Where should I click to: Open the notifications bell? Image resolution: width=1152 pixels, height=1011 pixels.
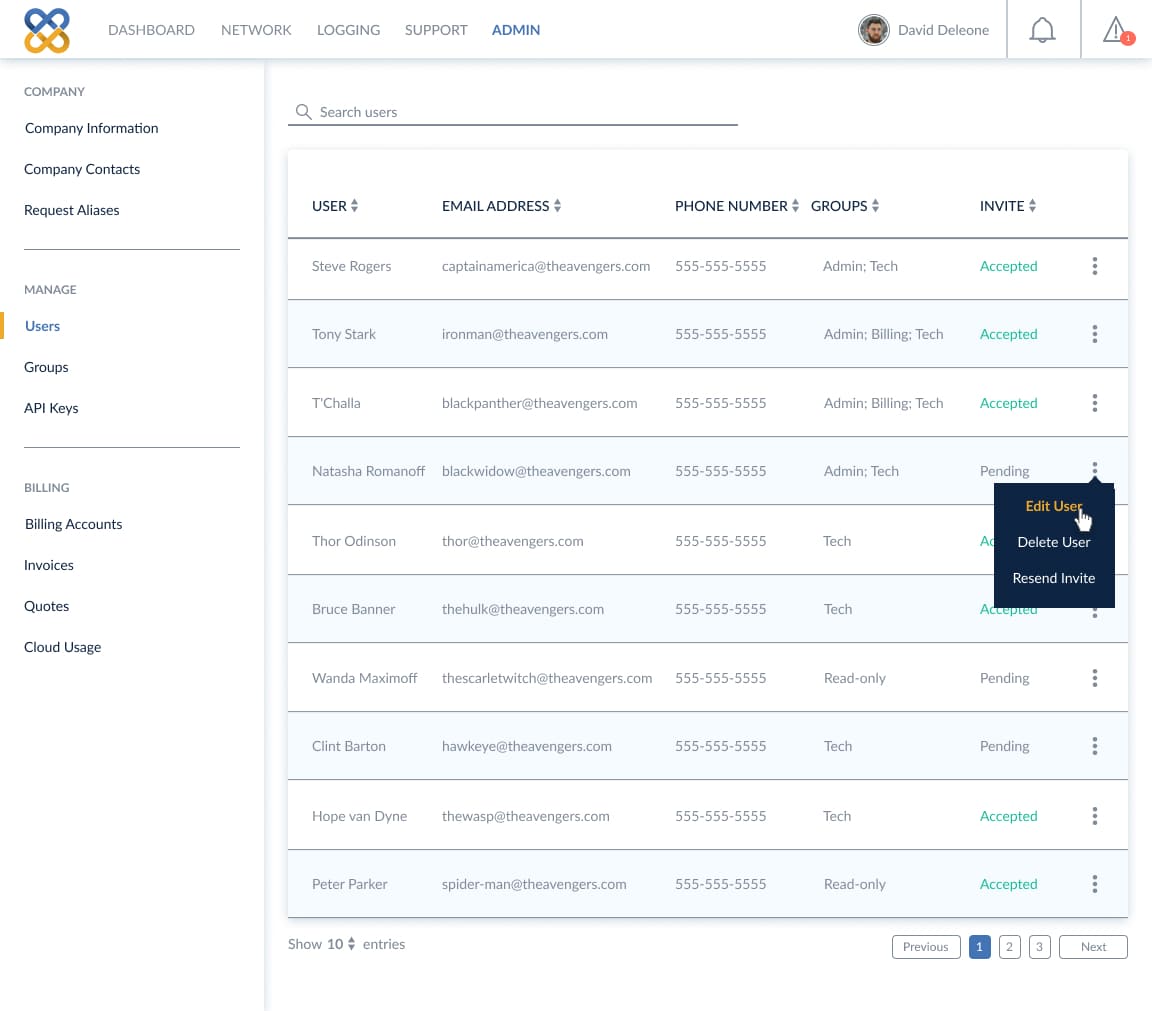click(x=1042, y=30)
